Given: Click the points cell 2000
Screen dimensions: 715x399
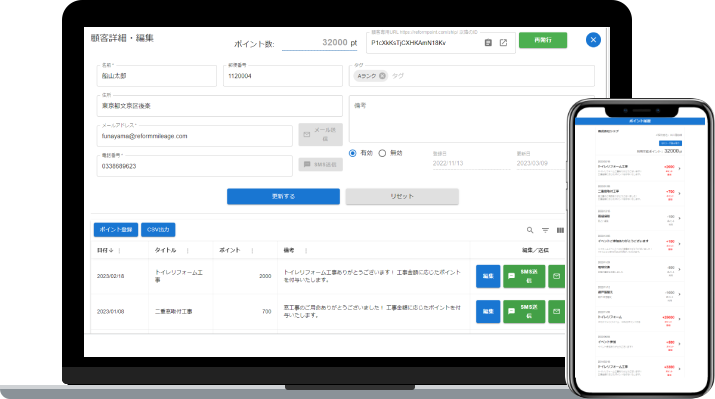Looking at the screenshot, I should (265, 276).
